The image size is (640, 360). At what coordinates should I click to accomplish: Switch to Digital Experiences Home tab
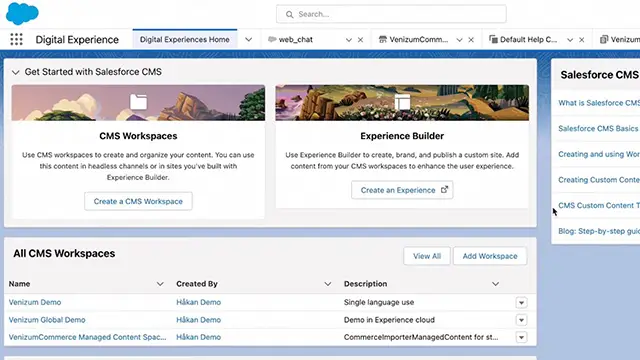click(x=184, y=40)
